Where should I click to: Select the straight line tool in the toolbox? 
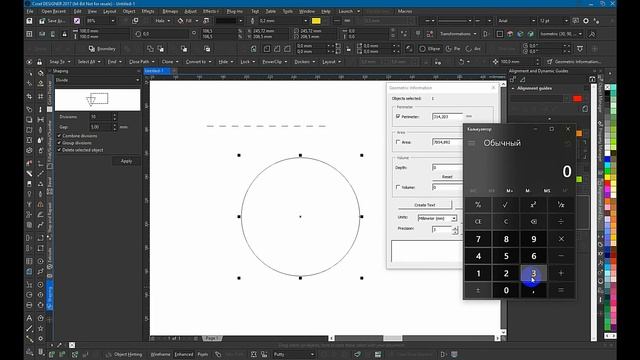(29, 328)
